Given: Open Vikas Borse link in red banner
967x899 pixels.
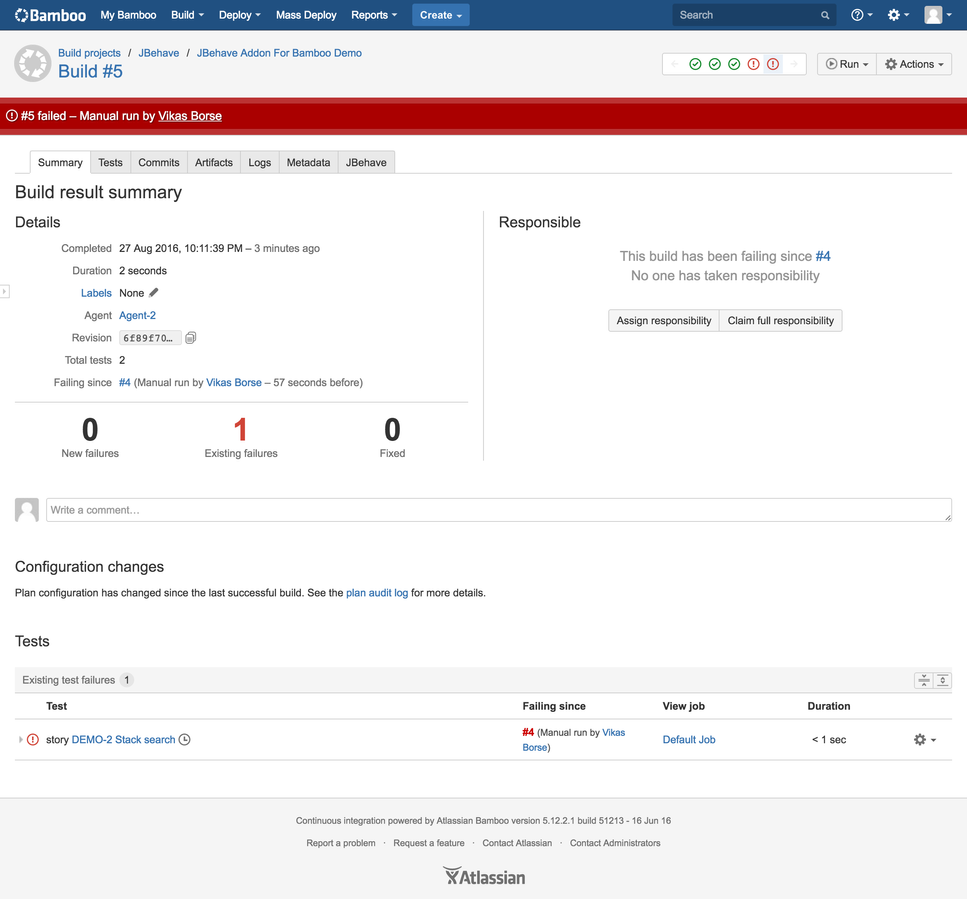Looking at the screenshot, I should (x=190, y=116).
